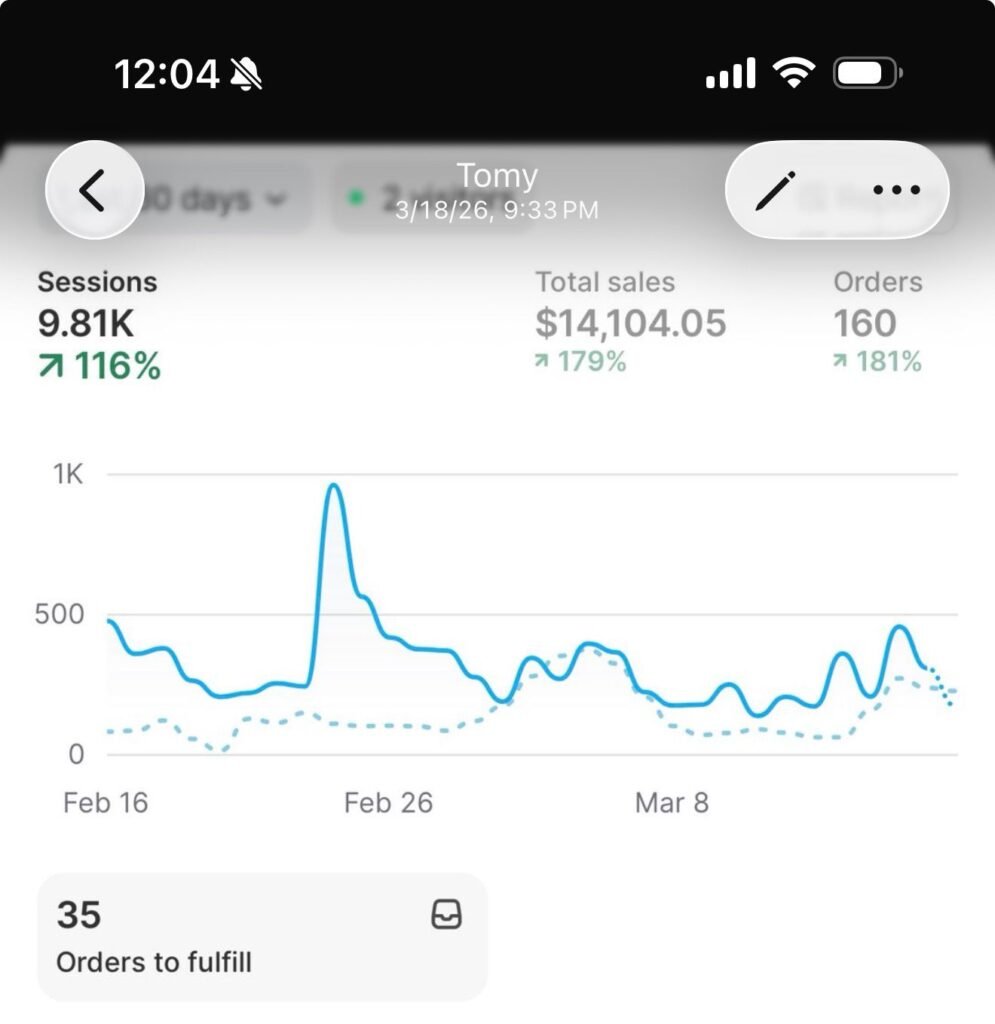
Task: Tap the Sessions 116% increase indicator
Action: click(99, 365)
